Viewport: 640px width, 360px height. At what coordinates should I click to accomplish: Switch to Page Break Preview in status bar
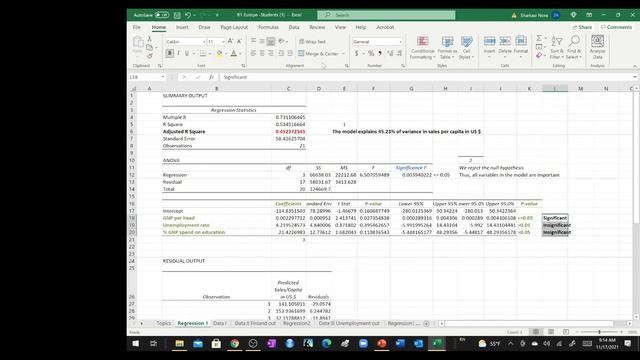point(566,332)
